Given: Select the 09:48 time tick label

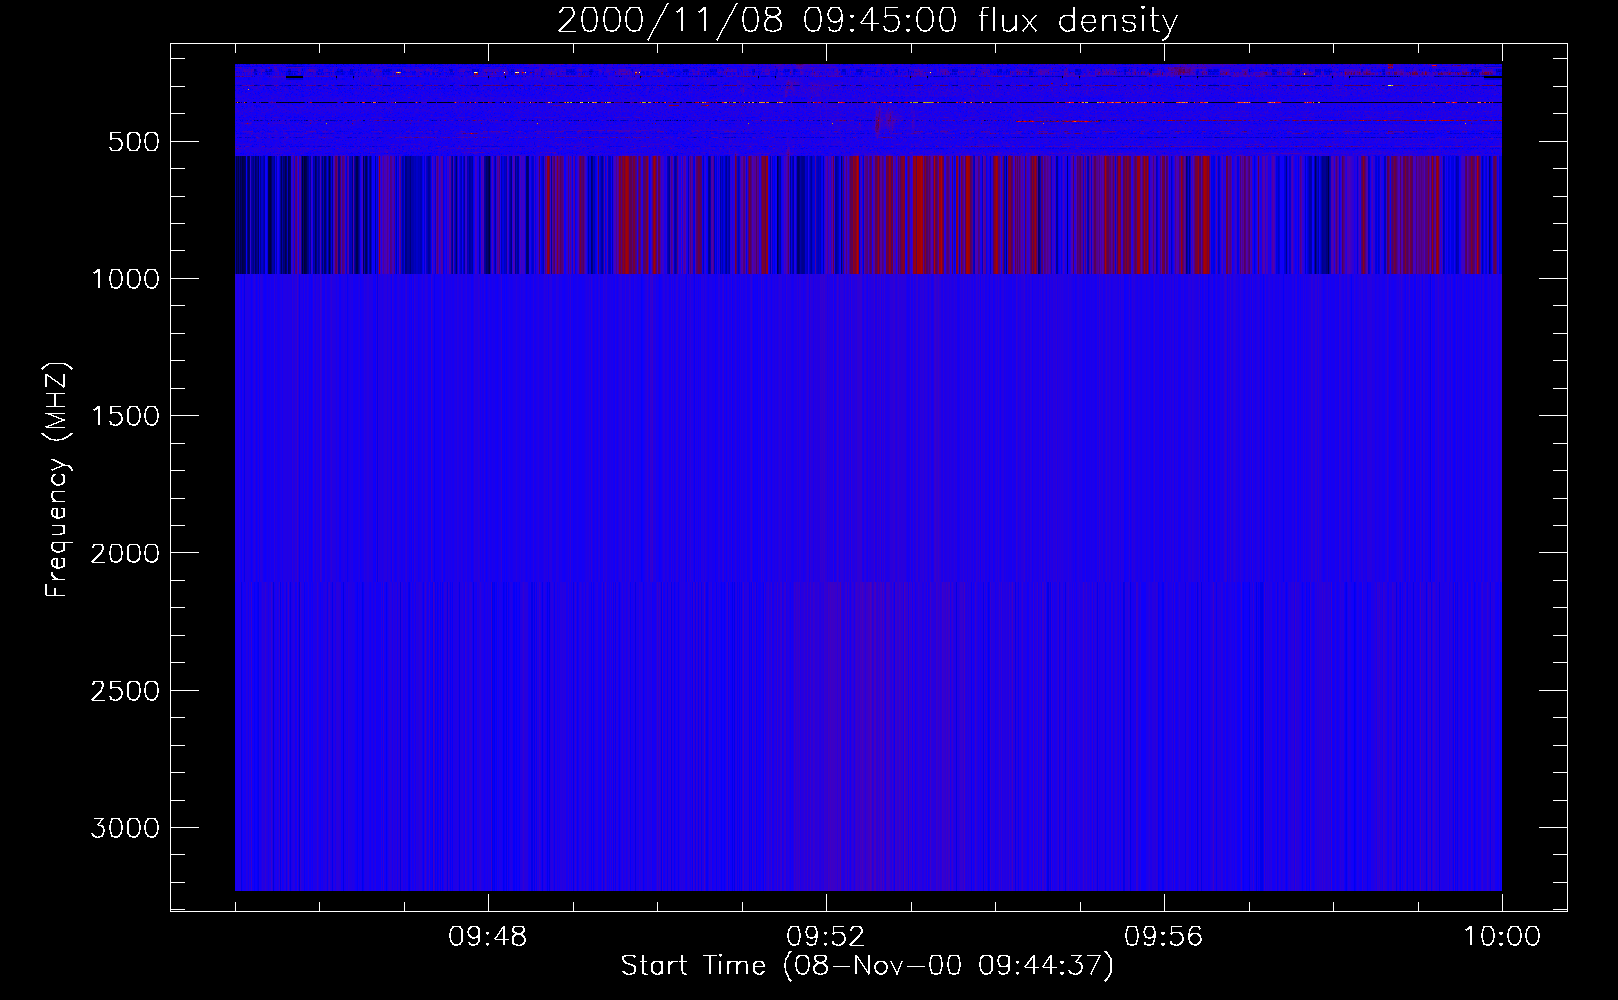Looking at the screenshot, I should pos(487,937).
